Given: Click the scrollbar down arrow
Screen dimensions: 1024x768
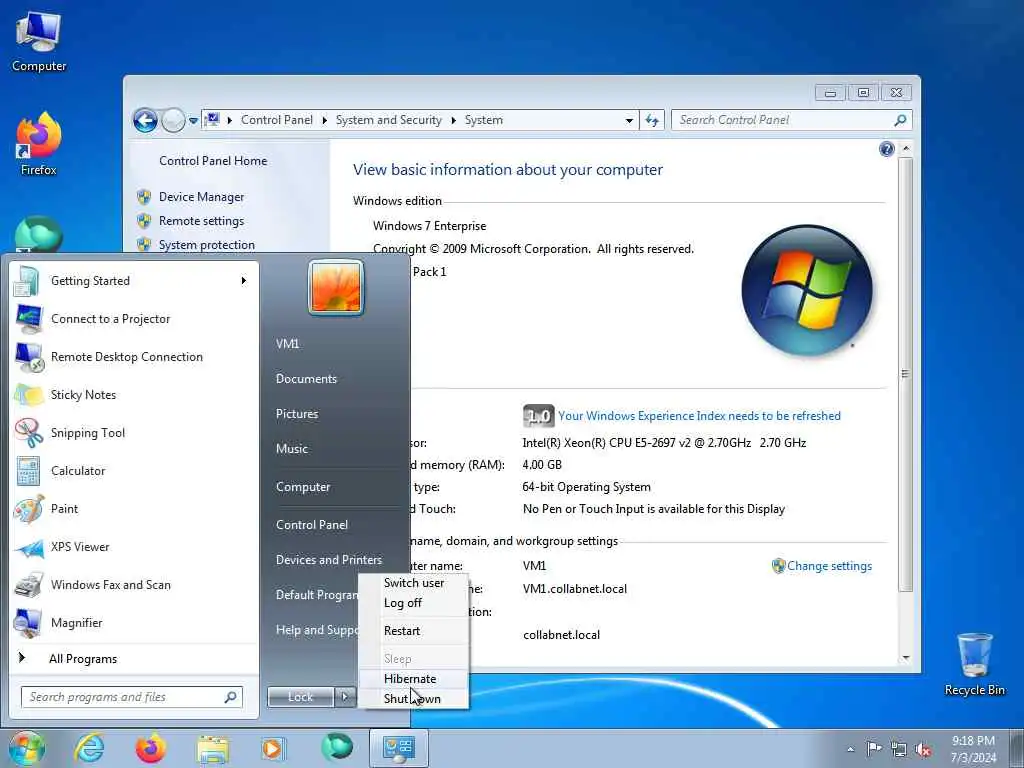Looking at the screenshot, I should click(x=905, y=658).
